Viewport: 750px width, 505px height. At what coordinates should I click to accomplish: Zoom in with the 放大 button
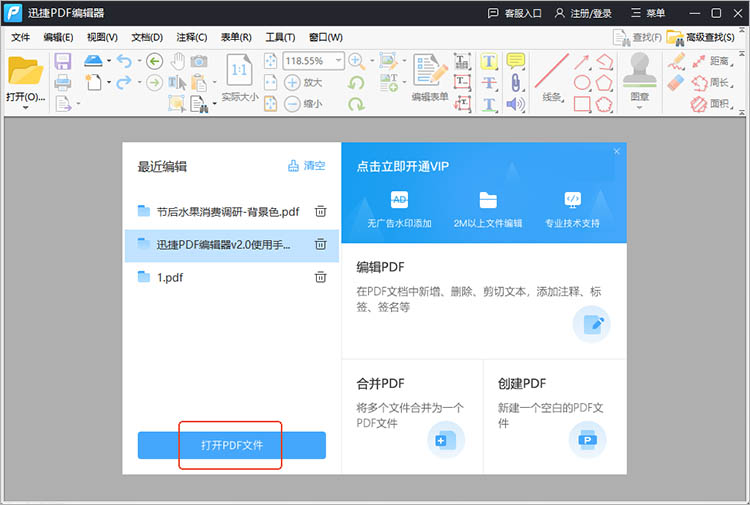coord(303,82)
